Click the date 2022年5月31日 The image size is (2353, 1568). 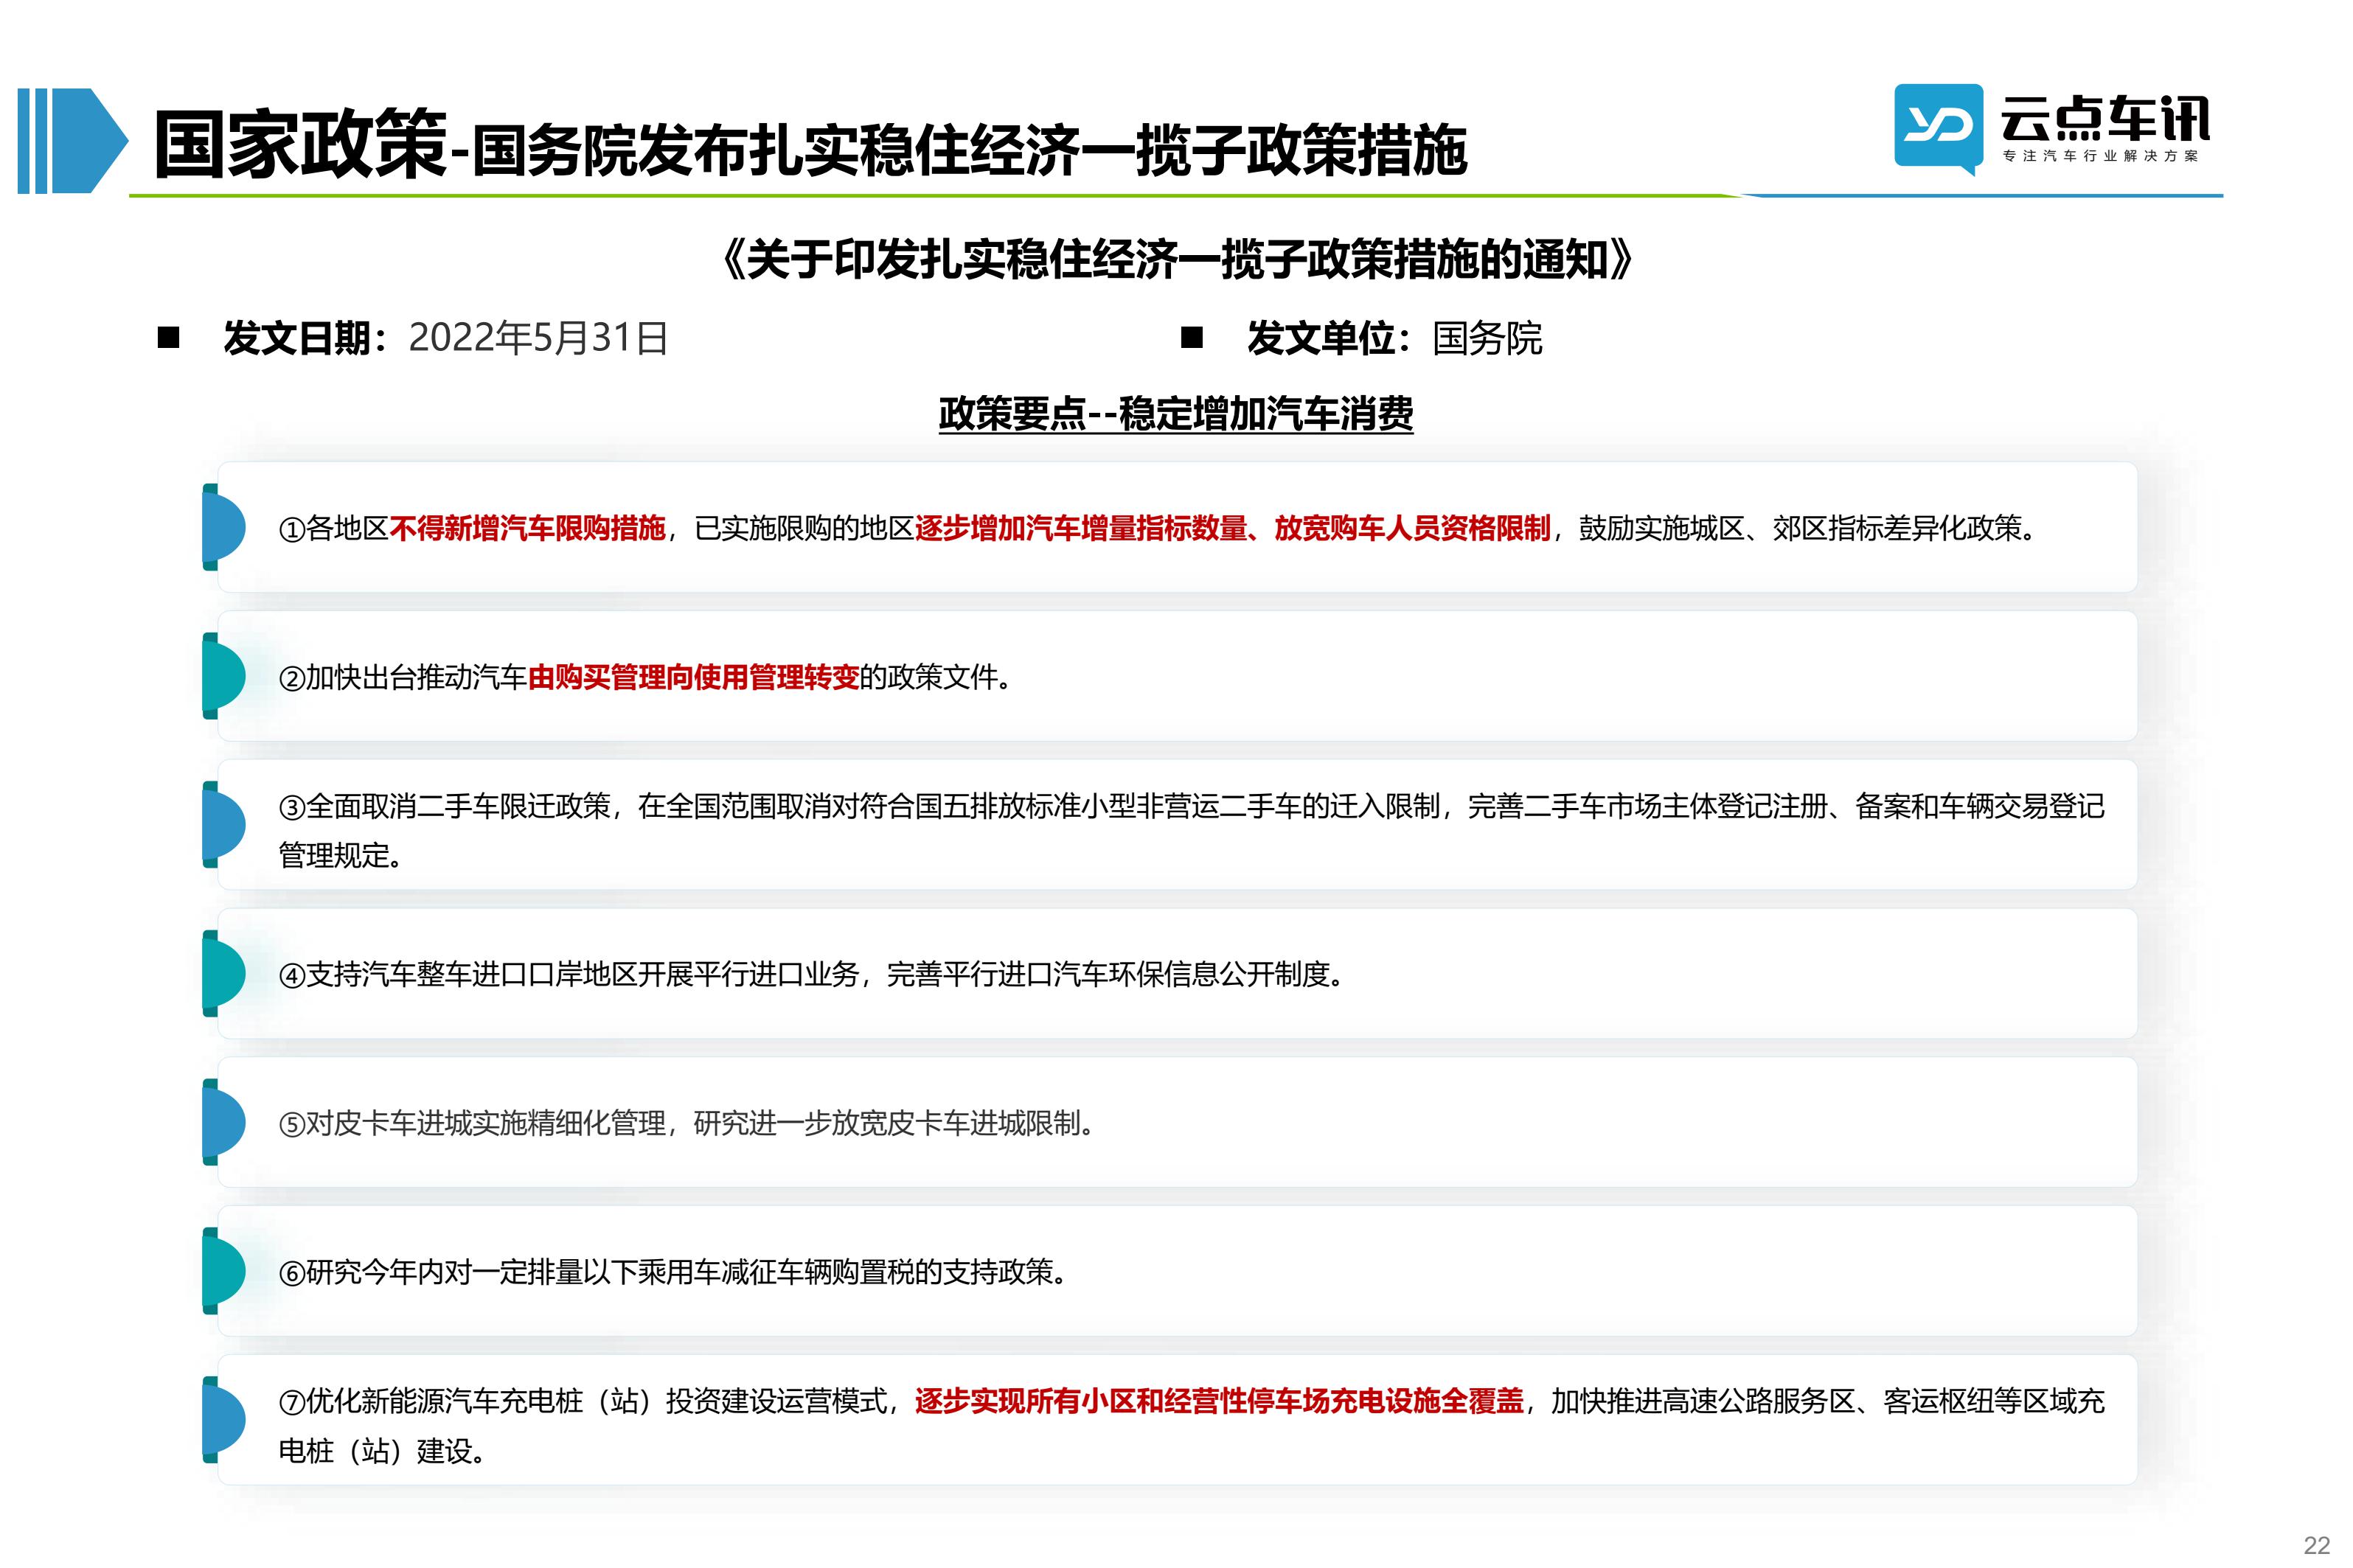(538, 338)
